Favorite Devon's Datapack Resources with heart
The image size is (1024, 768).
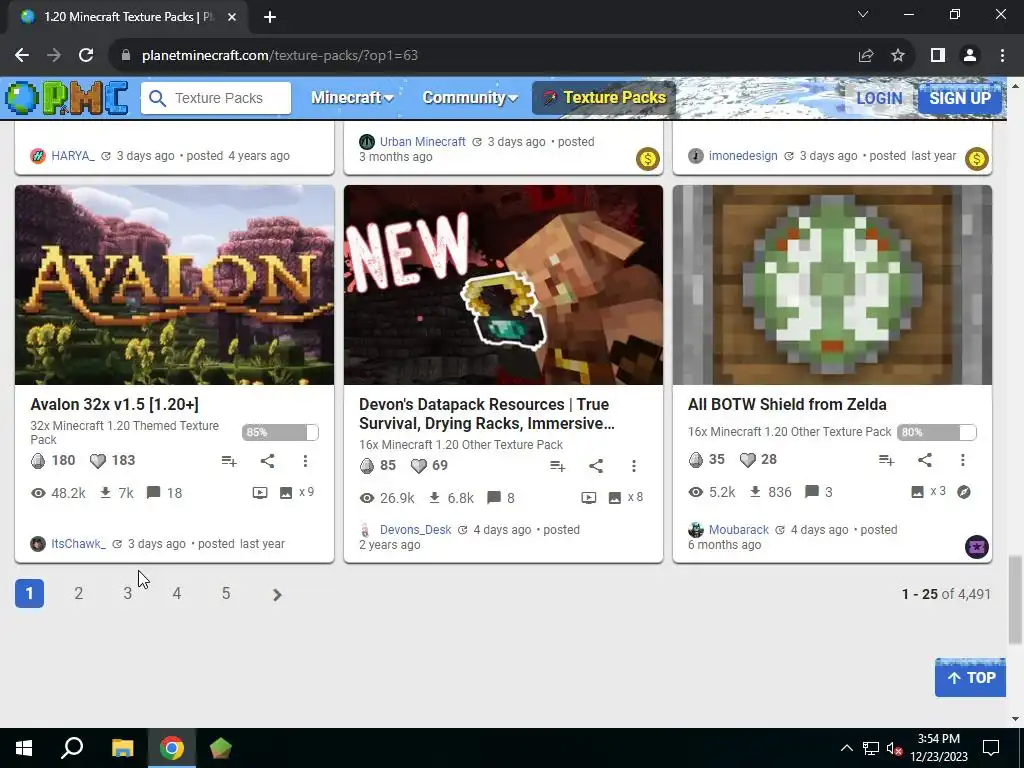coord(419,466)
